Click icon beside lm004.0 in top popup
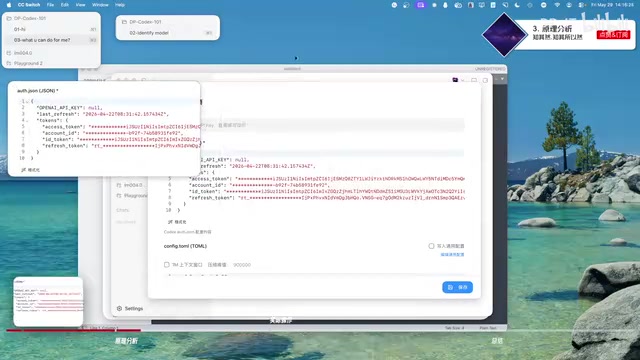 [x=9, y=53]
